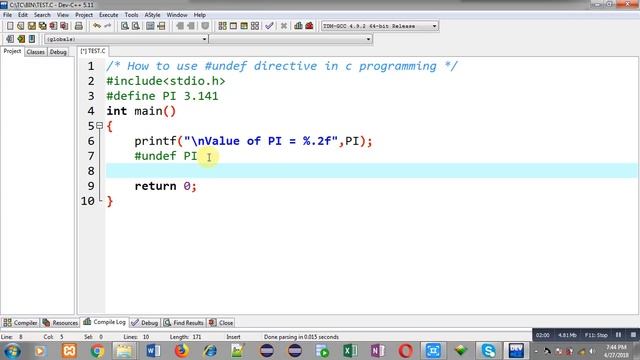Open the Edit menu
This screenshot has height=360, width=640.
[x=23, y=15]
